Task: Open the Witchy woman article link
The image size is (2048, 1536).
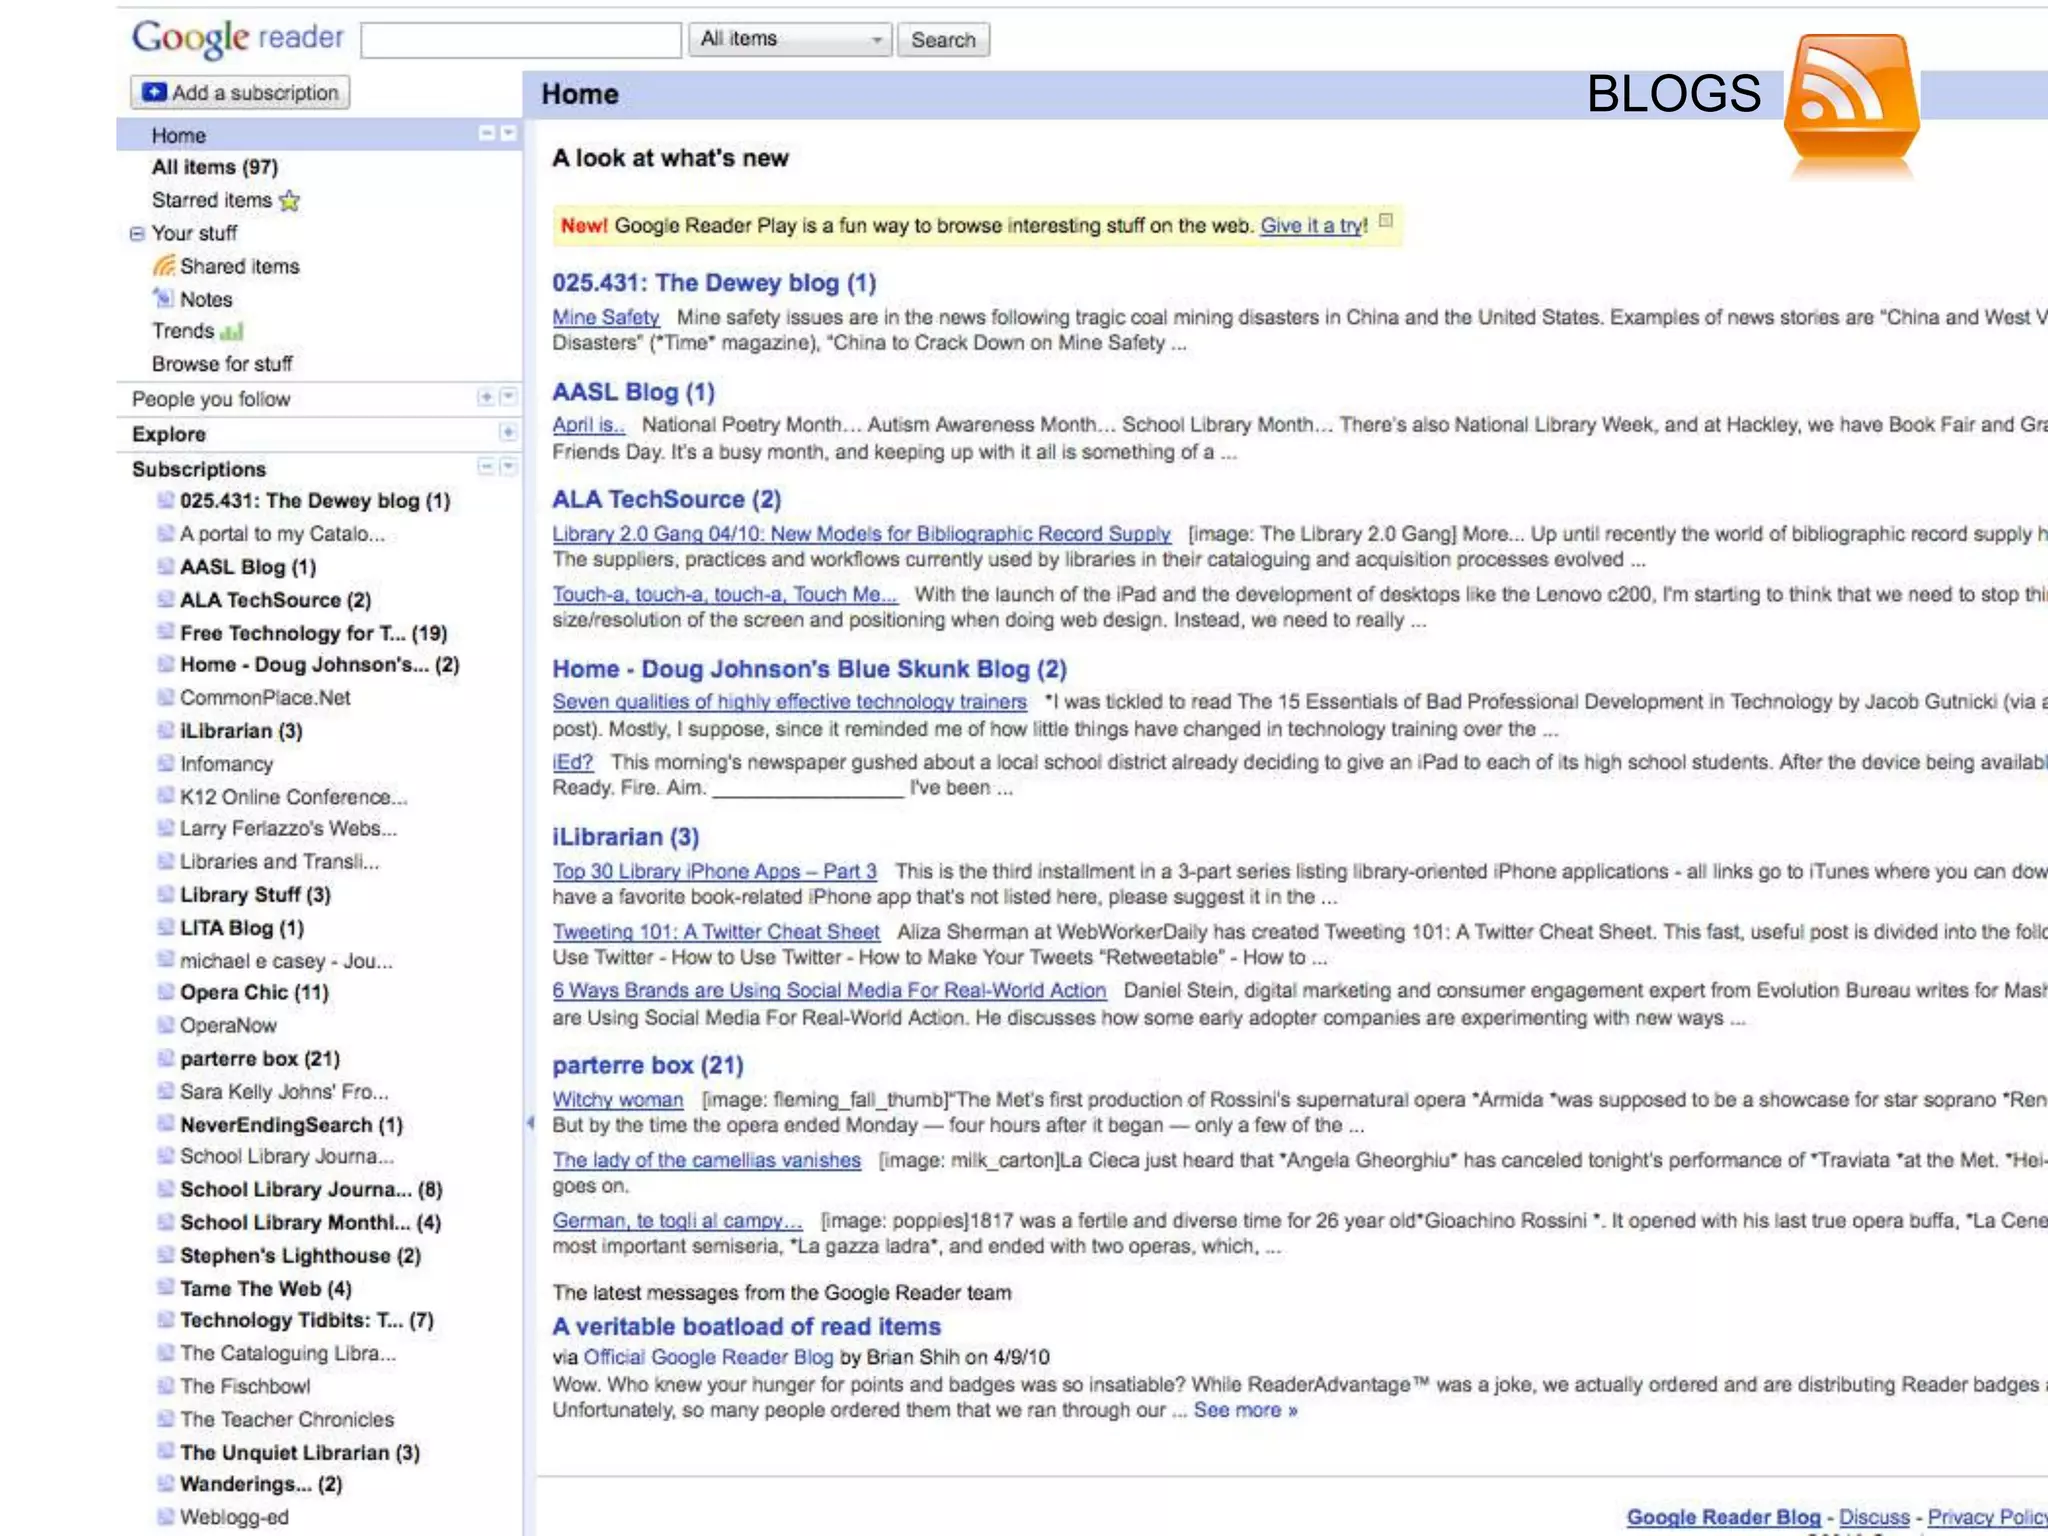Action: click(618, 1100)
